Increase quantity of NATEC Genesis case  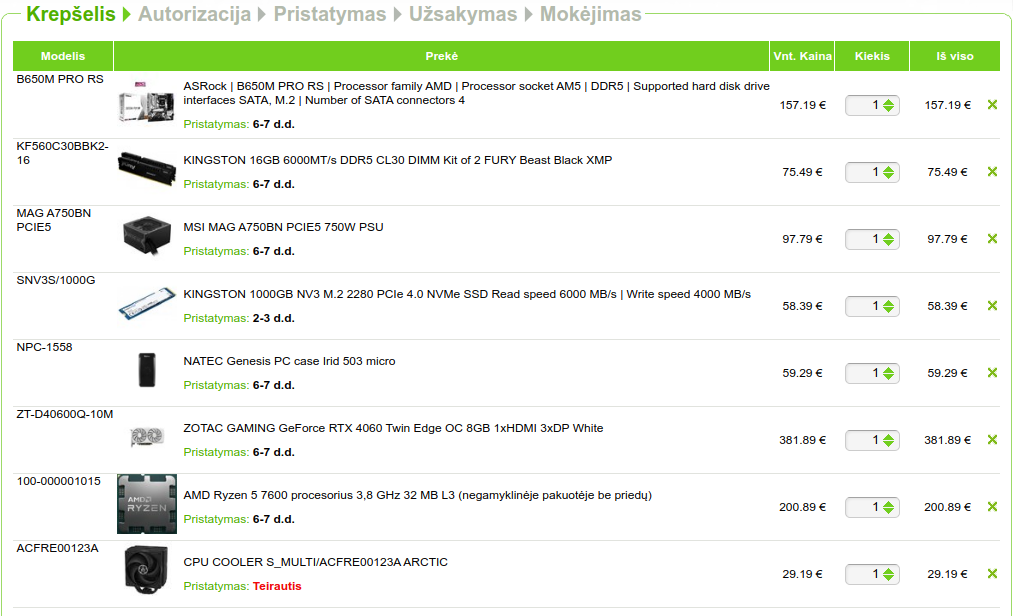click(889, 369)
